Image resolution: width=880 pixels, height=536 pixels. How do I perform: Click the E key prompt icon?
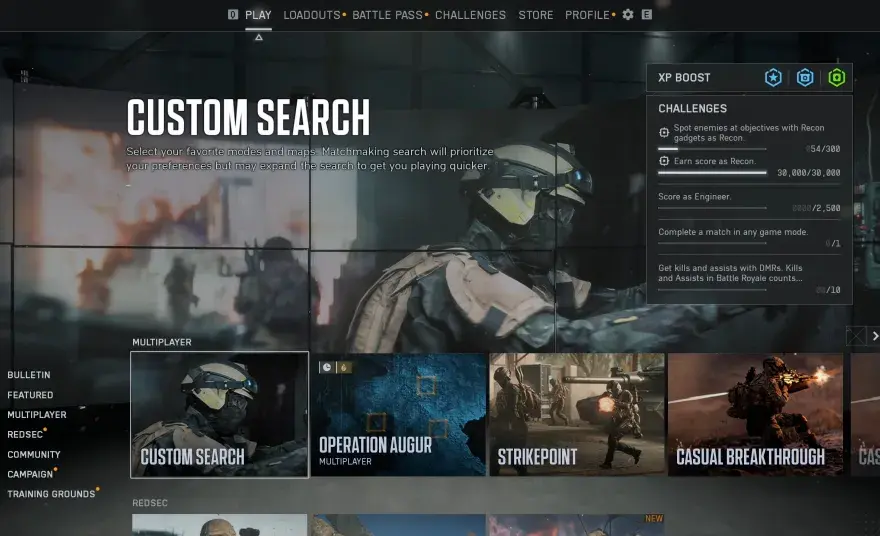(647, 15)
